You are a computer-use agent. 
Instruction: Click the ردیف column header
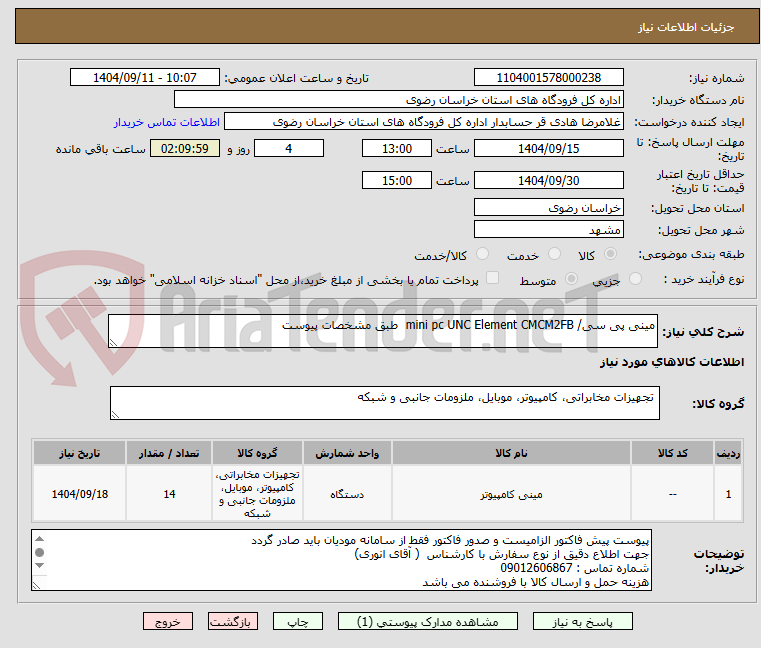[728, 453]
